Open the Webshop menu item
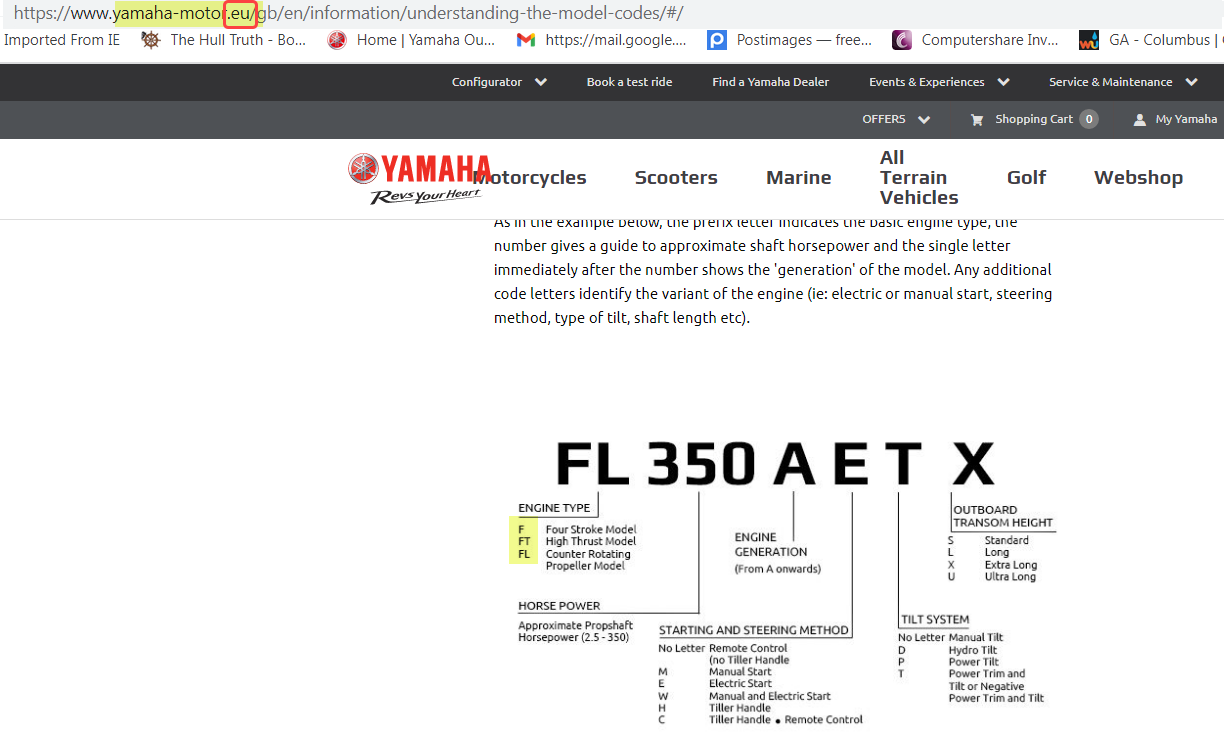This screenshot has width=1224, height=737. coord(1138,177)
